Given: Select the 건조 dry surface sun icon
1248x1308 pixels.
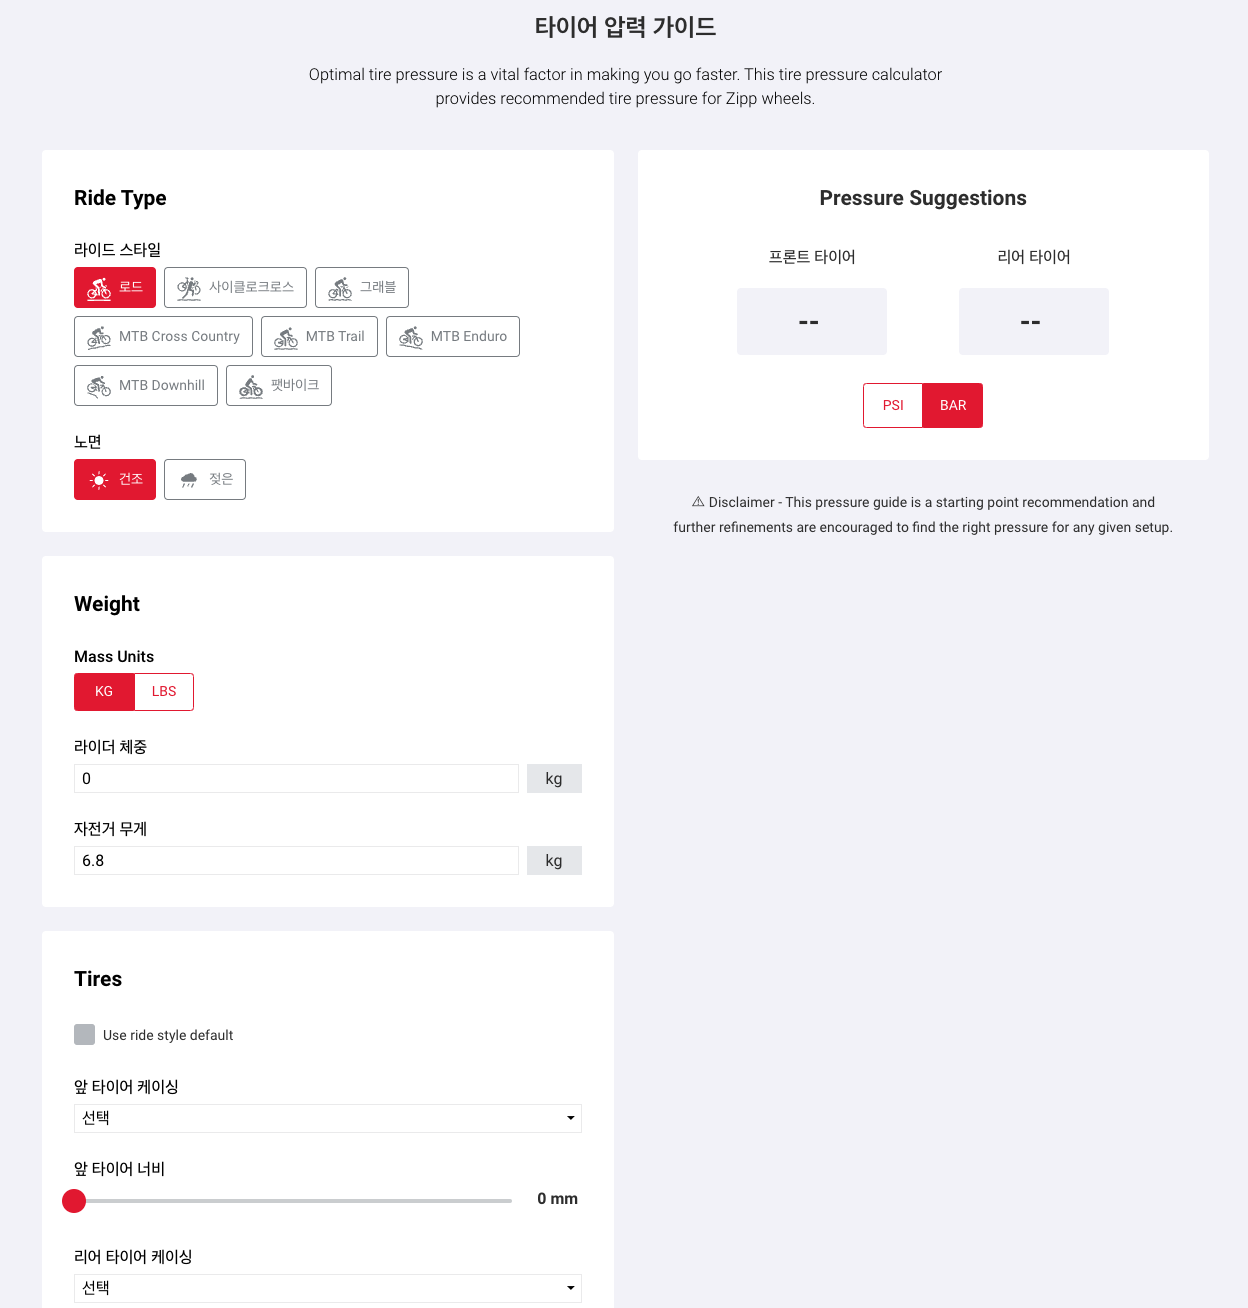Looking at the screenshot, I should pos(99,480).
